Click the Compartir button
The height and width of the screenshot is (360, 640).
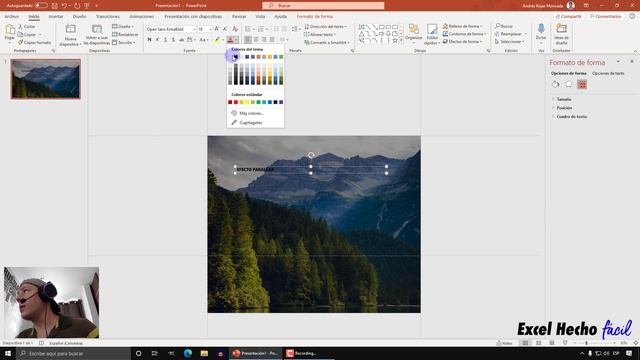[568, 16]
